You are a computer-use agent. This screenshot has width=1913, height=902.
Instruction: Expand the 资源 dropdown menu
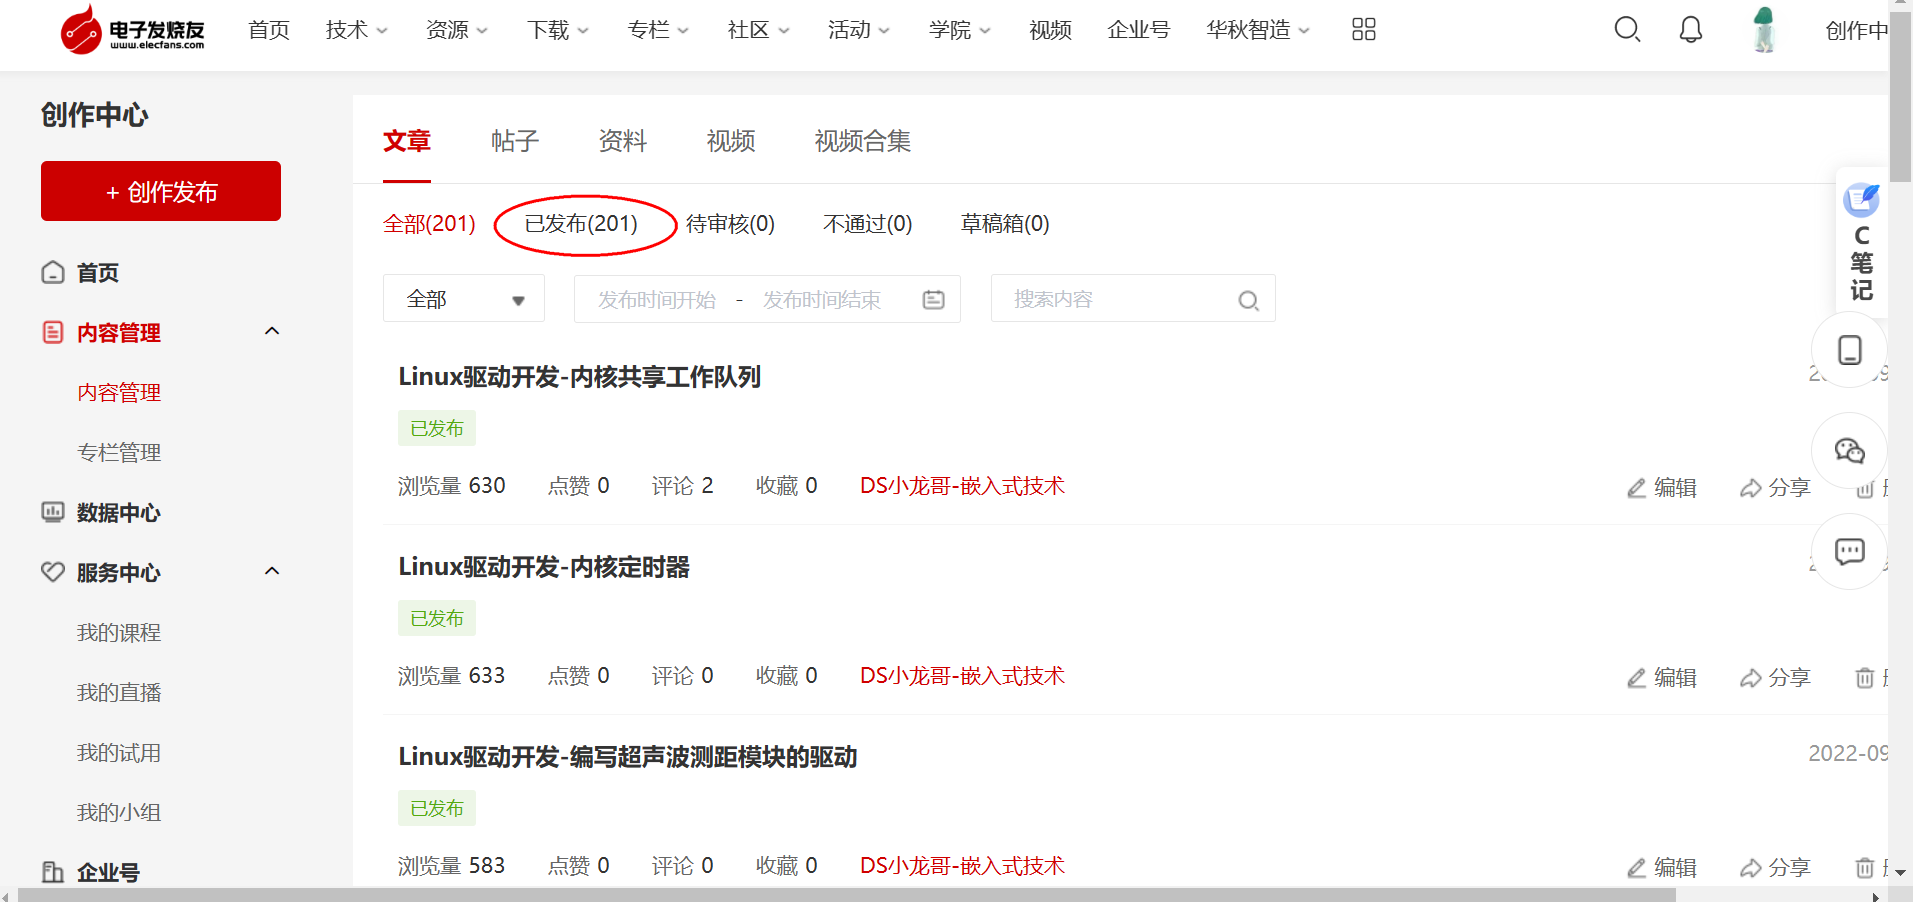(457, 30)
